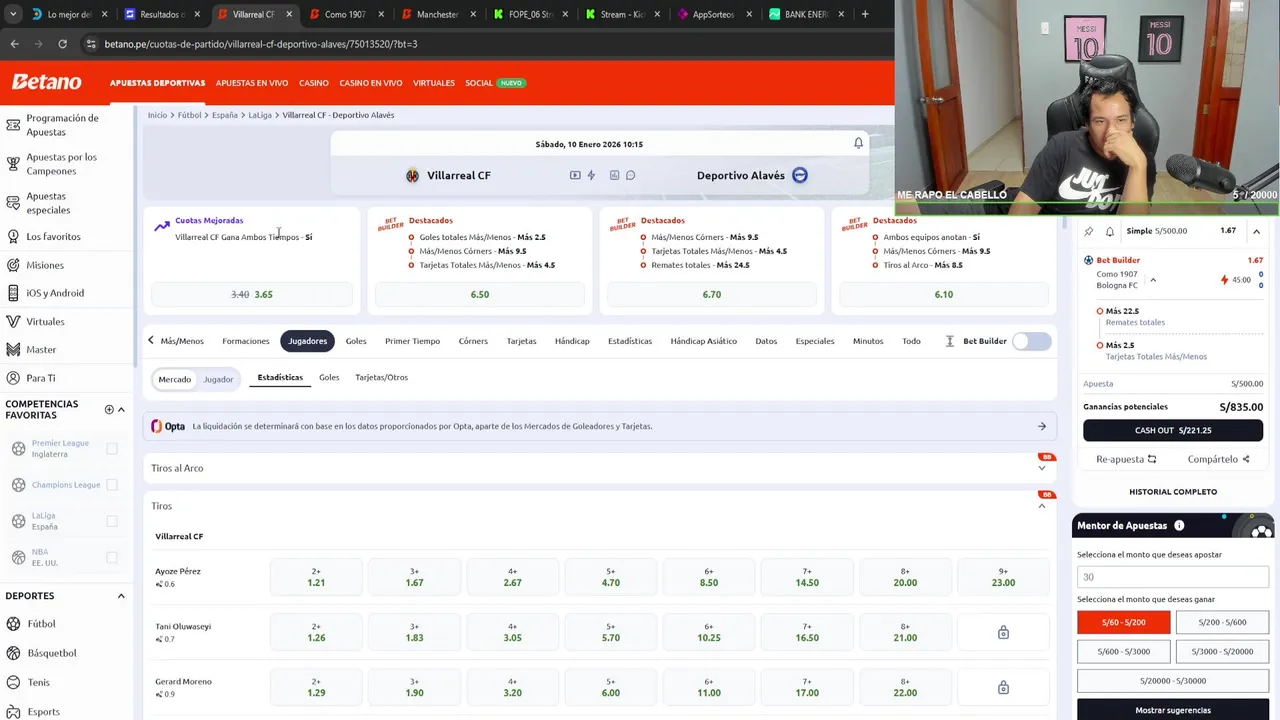The height and width of the screenshot is (720, 1280).
Task: Open the Jugadores market tab
Action: click(x=307, y=341)
